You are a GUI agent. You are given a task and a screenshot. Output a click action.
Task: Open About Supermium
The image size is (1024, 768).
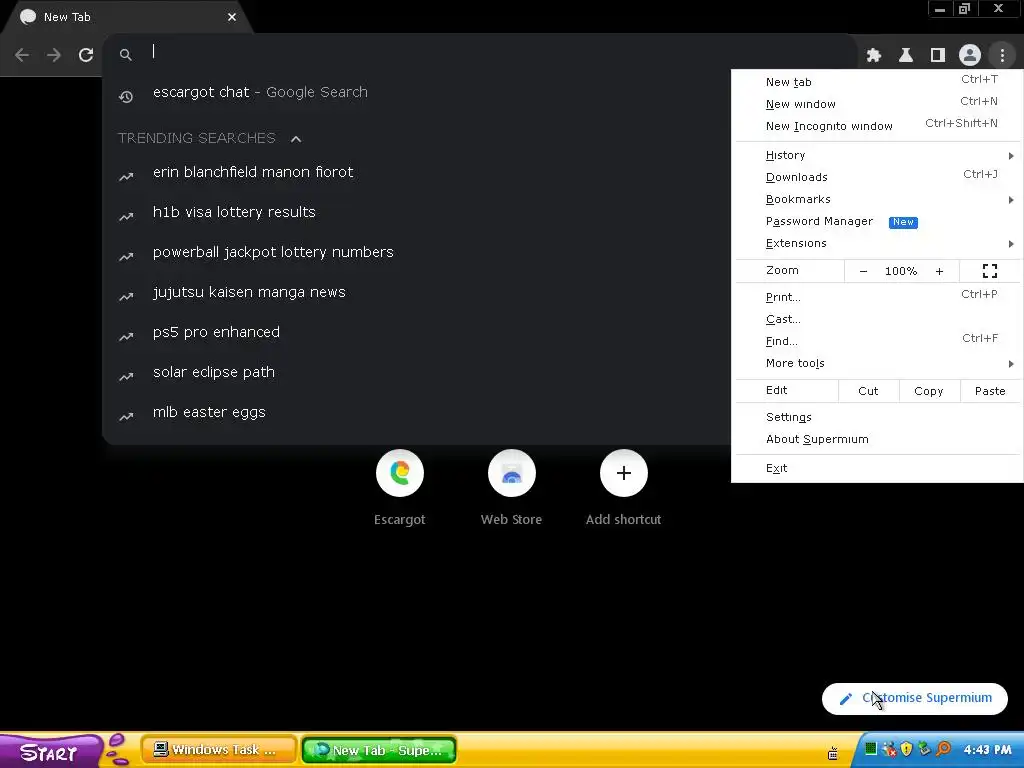click(x=877, y=440)
